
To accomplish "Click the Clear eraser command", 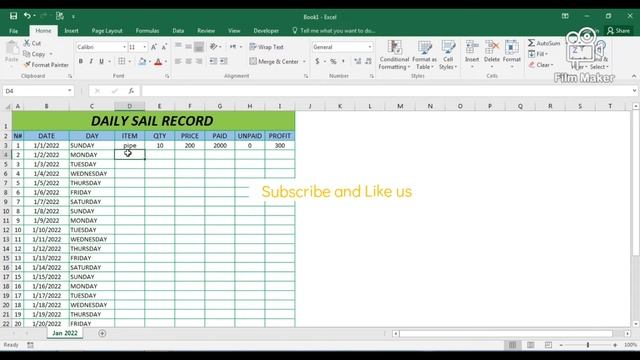I will tap(541, 65).
